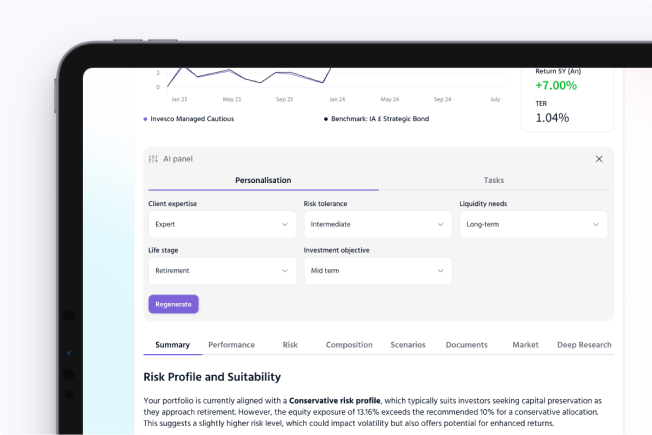Image resolution: width=652 pixels, height=435 pixels.
Task: Open the Investment objective dropdown
Action: pos(378,271)
